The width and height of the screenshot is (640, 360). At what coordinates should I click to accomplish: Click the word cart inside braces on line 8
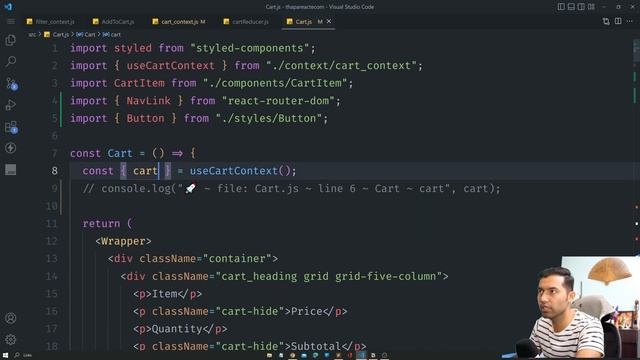(145, 171)
